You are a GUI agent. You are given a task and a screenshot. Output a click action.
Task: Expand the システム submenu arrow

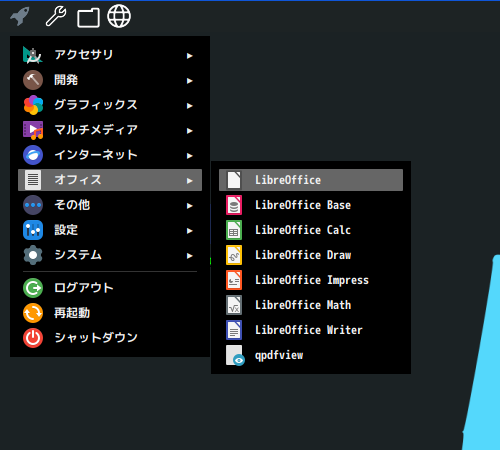tap(190, 256)
